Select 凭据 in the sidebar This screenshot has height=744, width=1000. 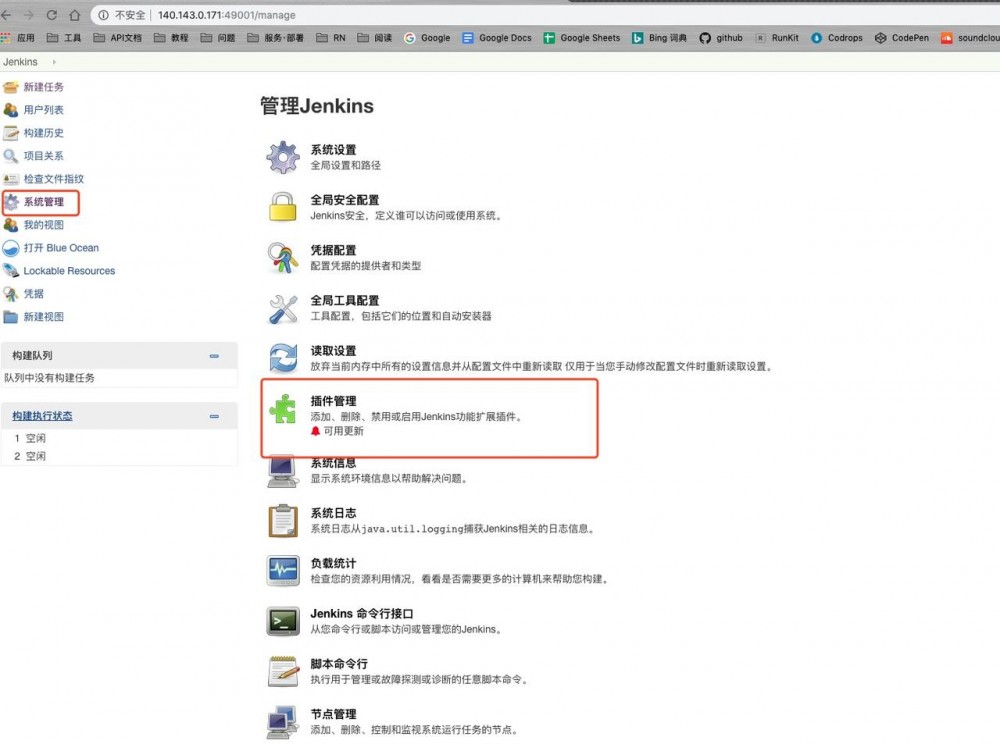point(34,294)
